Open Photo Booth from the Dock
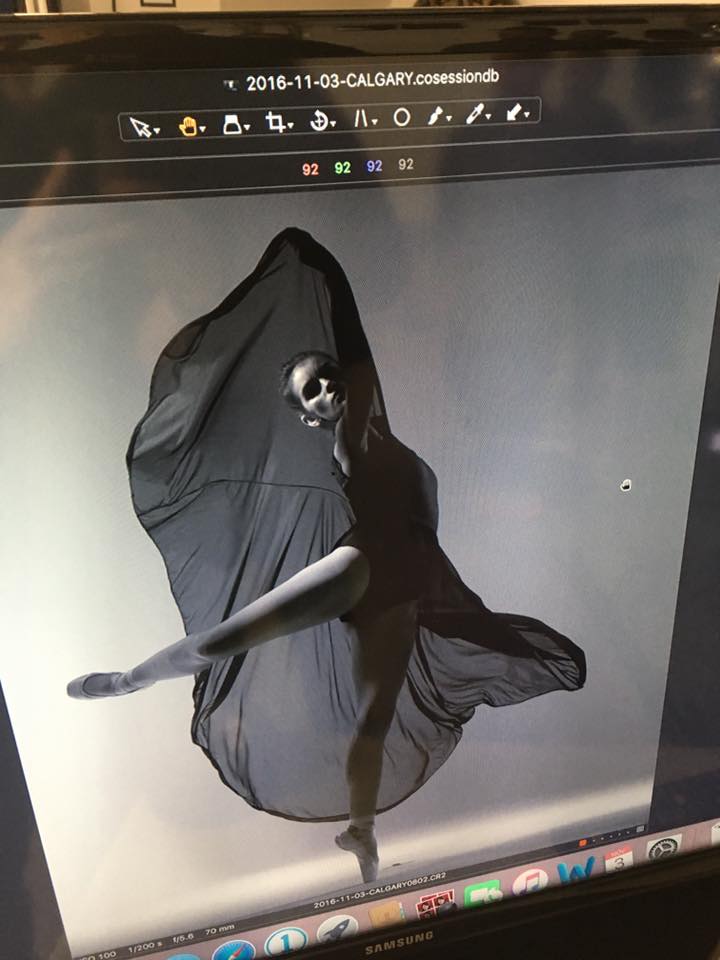 point(436,904)
